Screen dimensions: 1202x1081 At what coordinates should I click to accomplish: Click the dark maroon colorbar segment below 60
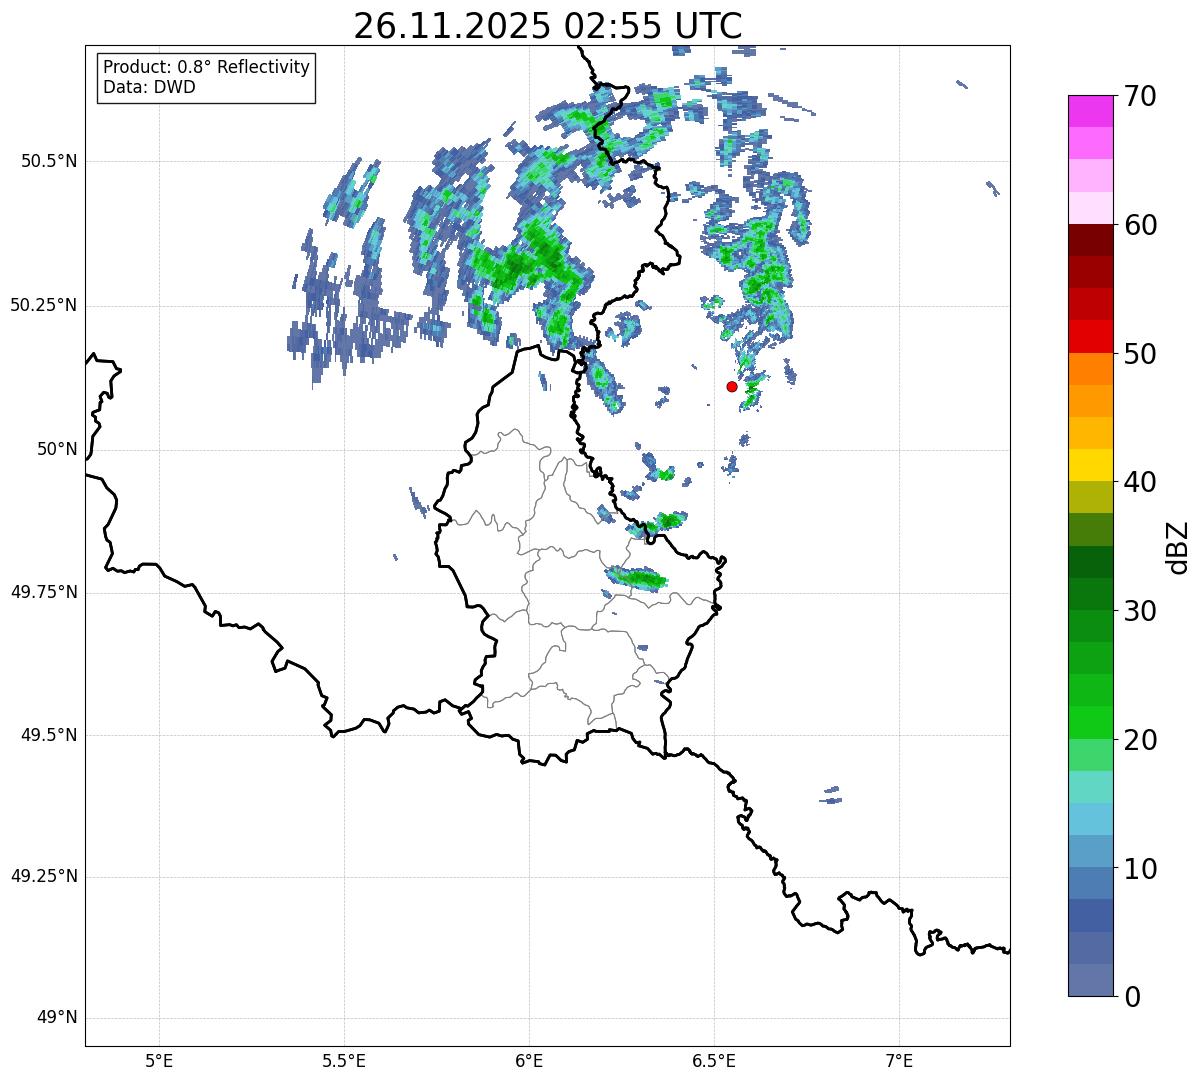[x=1090, y=240]
